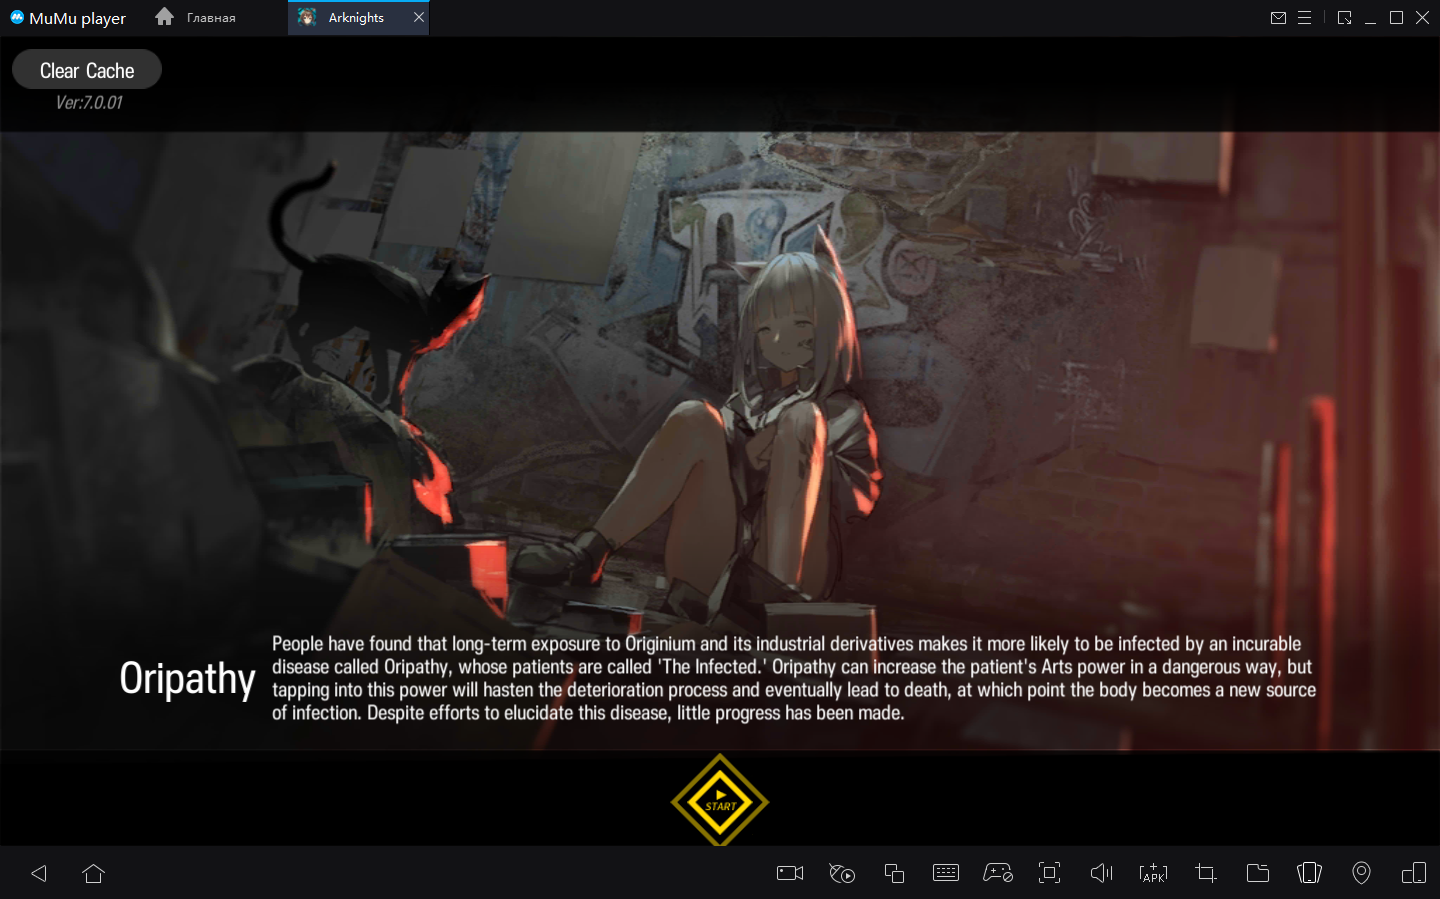
Task: Go to Android home screen icon
Action: tap(94, 873)
